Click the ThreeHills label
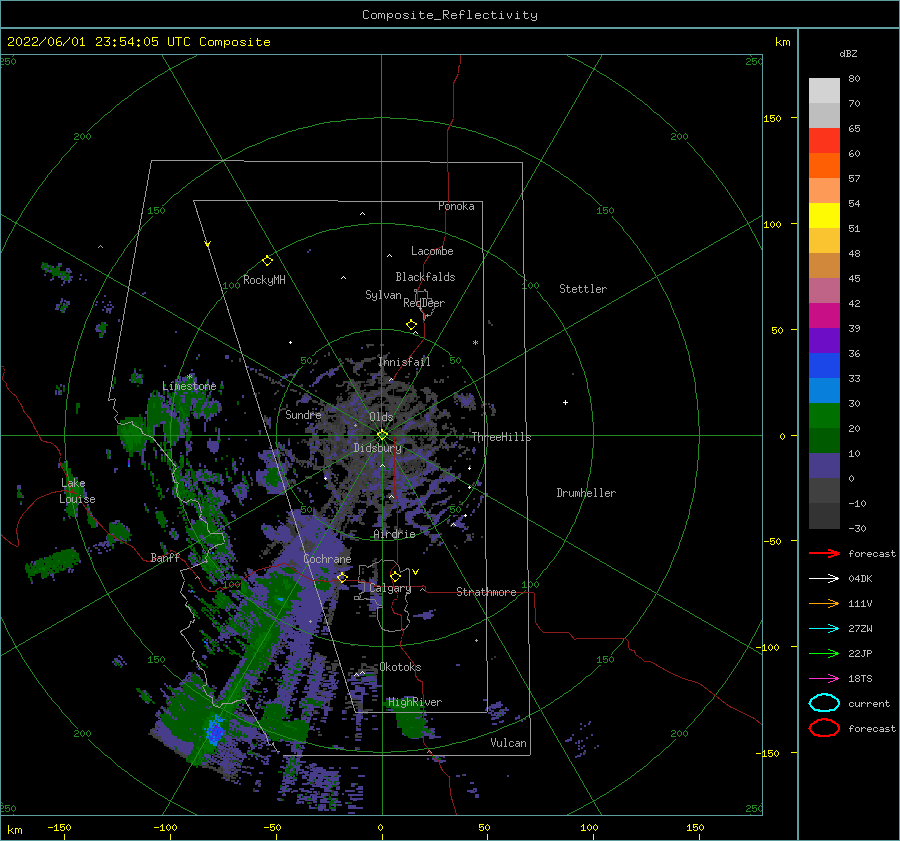This screenshot has width=900, height=841. coord(502,437)
